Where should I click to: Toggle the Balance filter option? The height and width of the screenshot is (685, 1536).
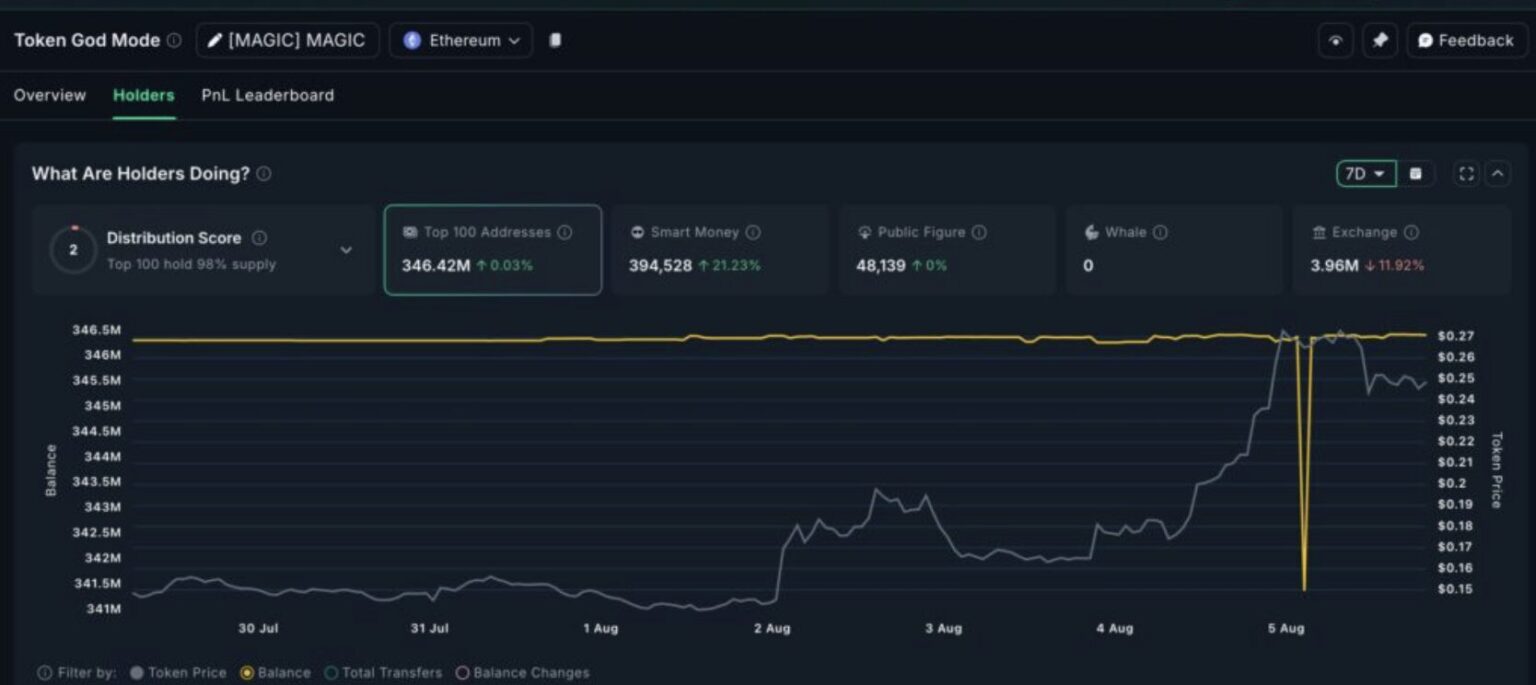coord(275,673)
